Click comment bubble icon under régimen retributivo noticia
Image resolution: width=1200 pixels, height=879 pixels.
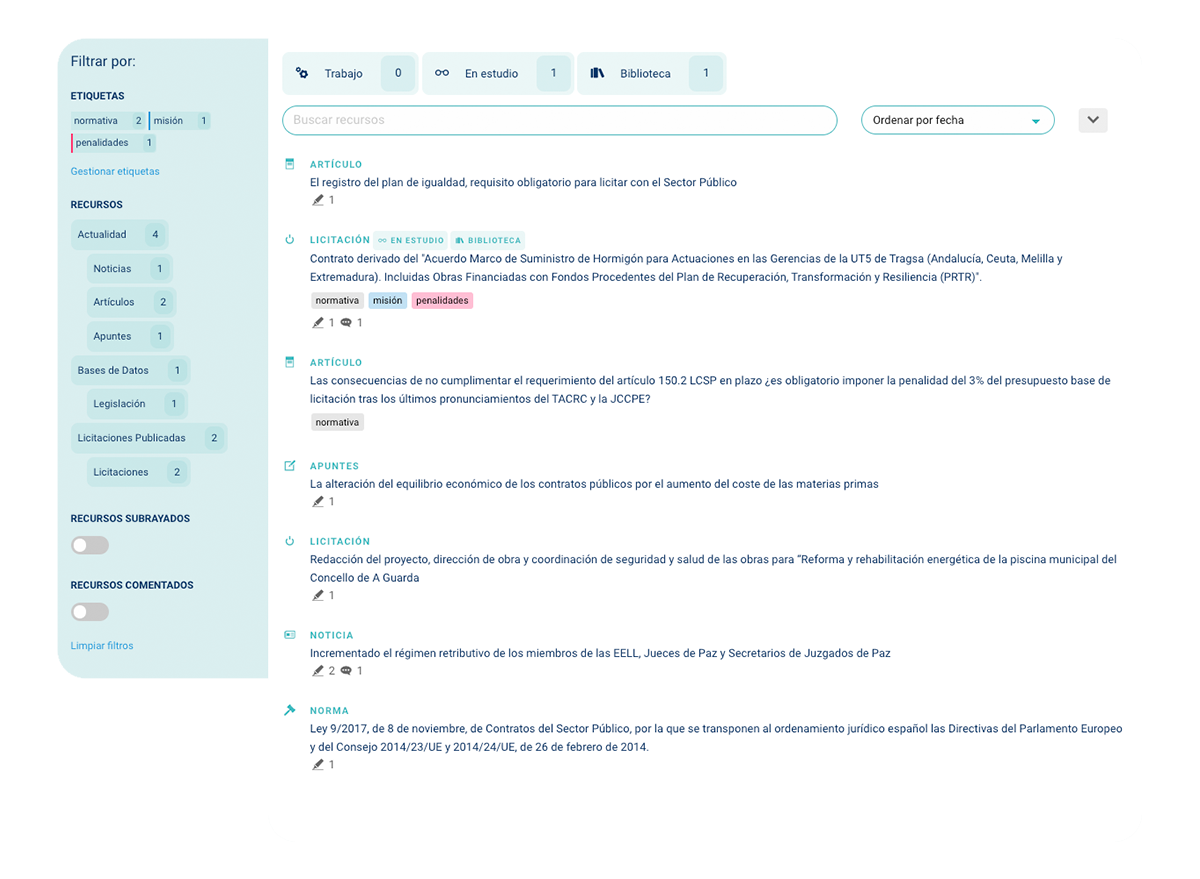click(x=346, y=671)
